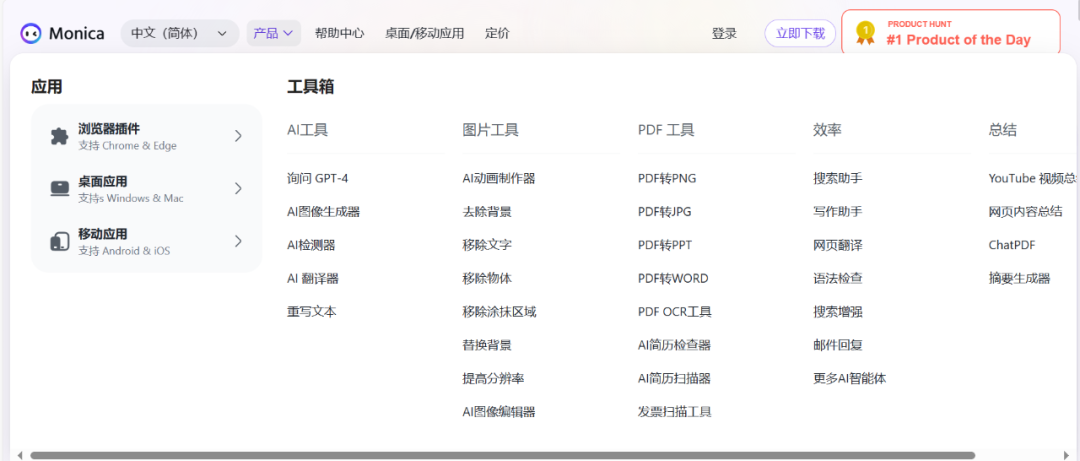The width and height of the screenshot is (1080, 461).
Task: Select 写作助手 under 效率
Action: point(838,212)
